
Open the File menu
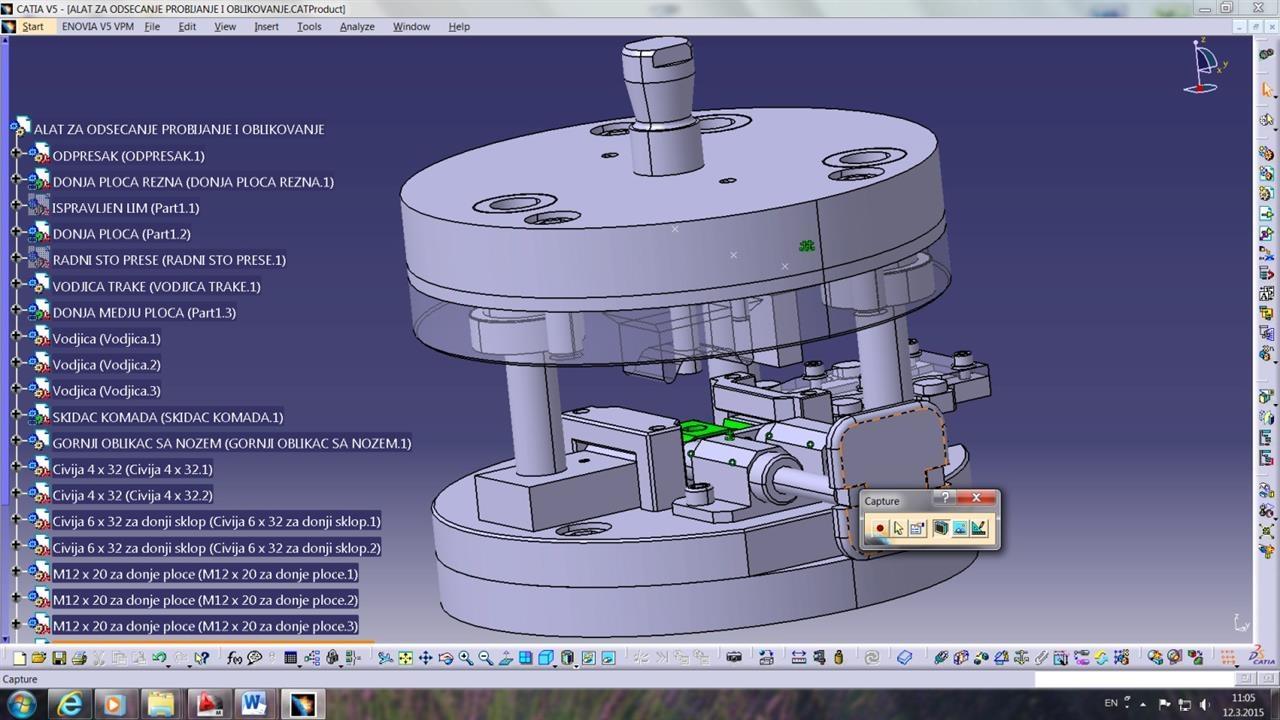(x=152, y=26)
